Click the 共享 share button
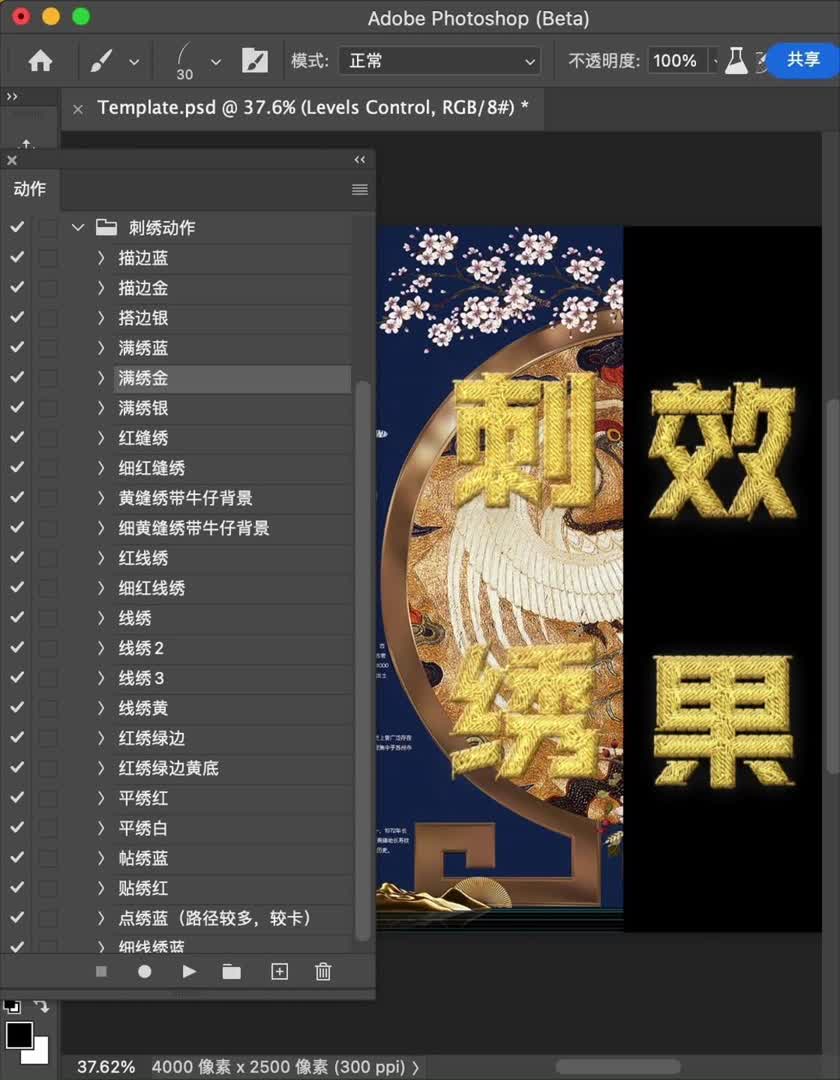 [x=804, y=61]
